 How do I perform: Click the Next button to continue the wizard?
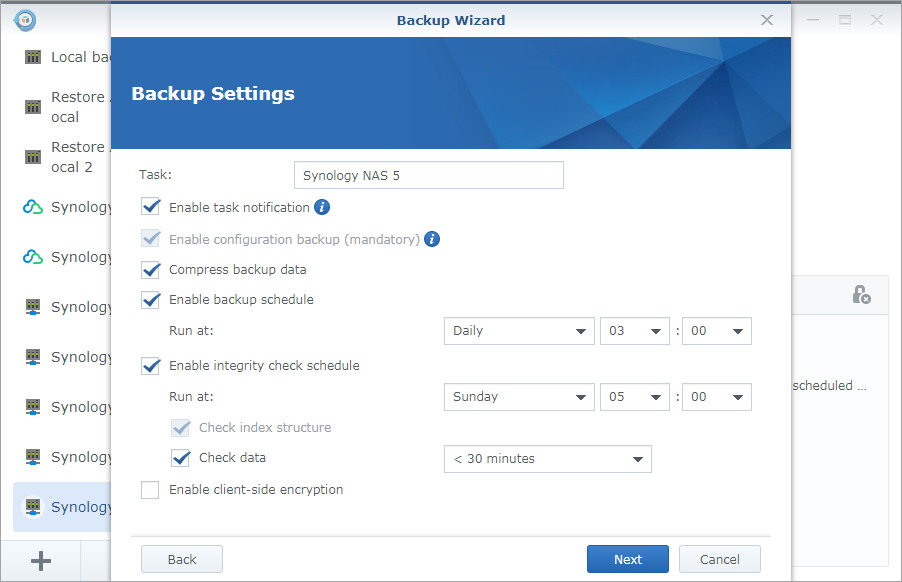pos(627,559)
